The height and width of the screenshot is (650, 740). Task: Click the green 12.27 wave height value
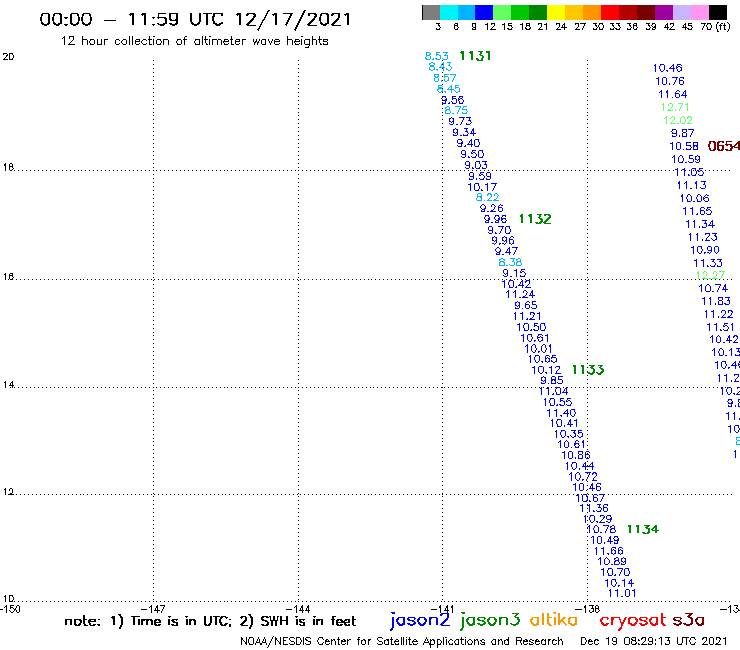point(710,275)
